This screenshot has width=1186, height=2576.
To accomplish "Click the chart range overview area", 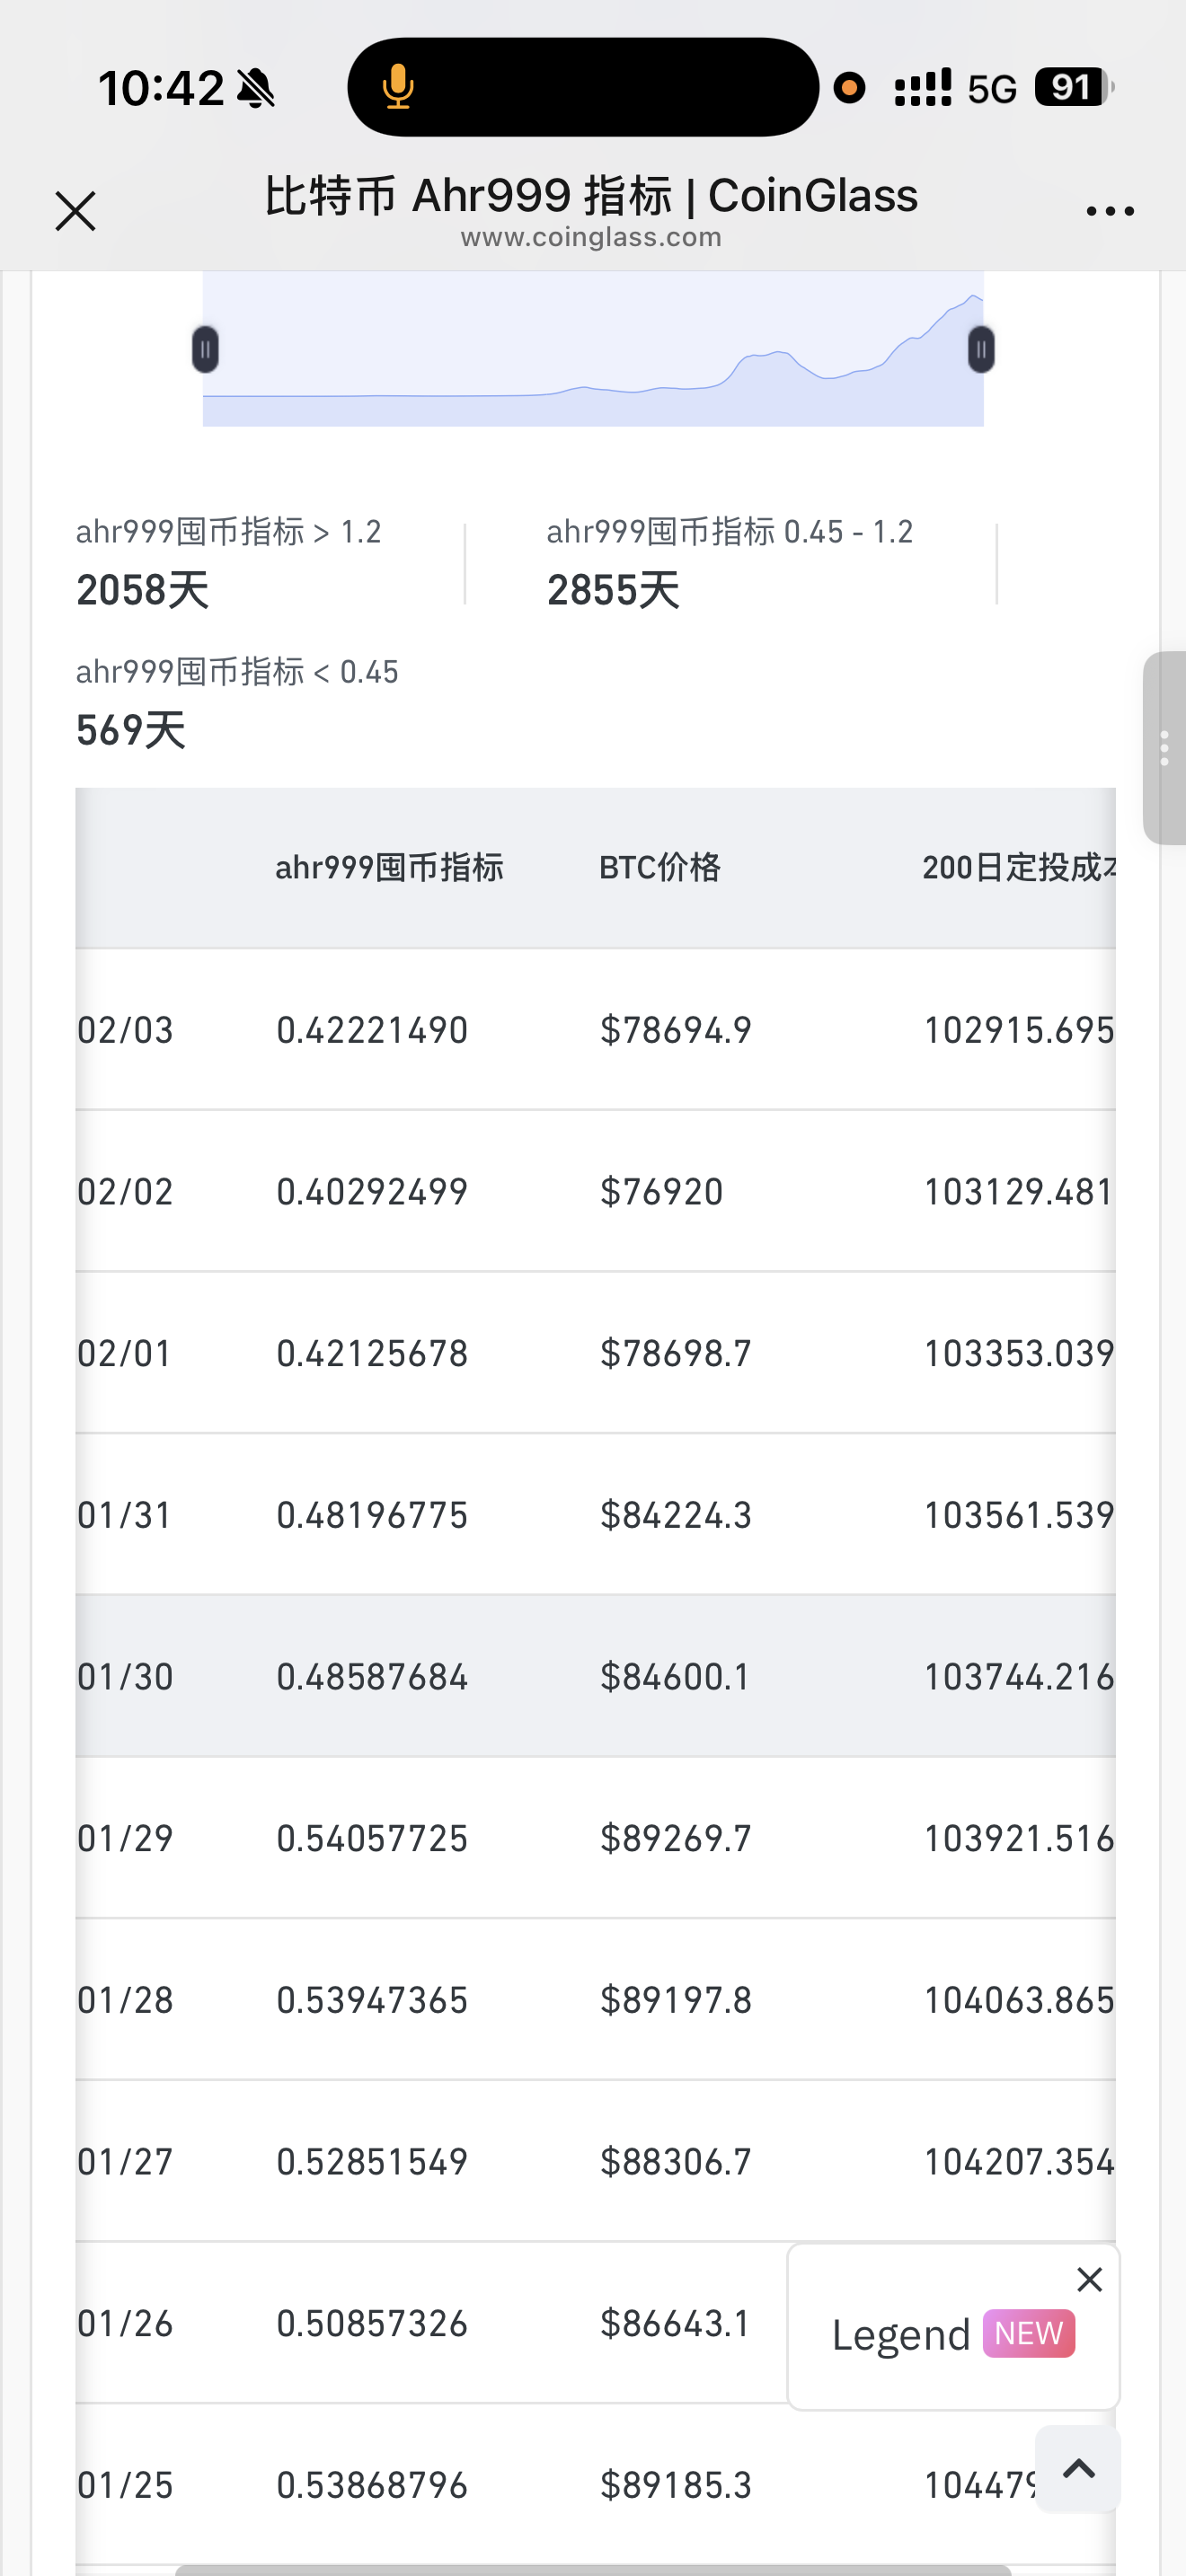I will 592,349.
